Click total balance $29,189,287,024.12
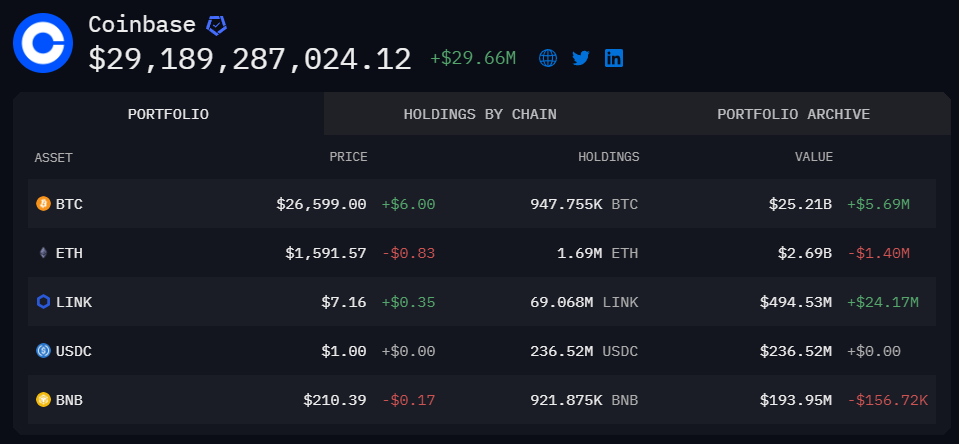Screen dimensions: 959x444 (250, 60)
